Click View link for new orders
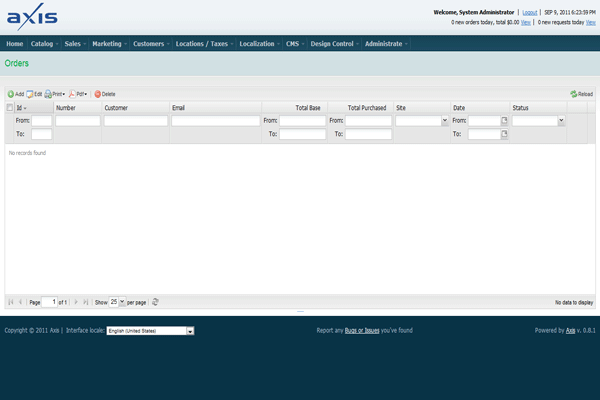The width and height of the screenshot is (600, 400). coord(526,23)
